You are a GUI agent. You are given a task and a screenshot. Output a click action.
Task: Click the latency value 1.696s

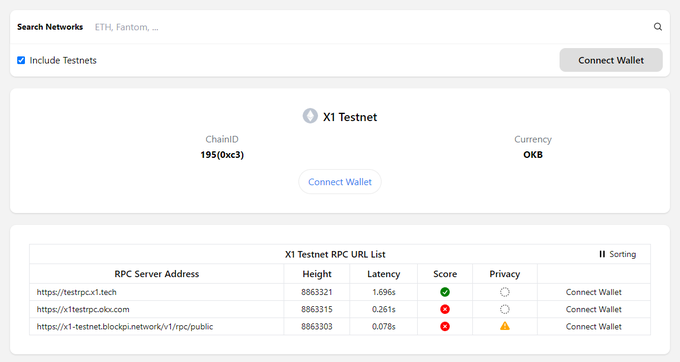click(x=383, y=292)
